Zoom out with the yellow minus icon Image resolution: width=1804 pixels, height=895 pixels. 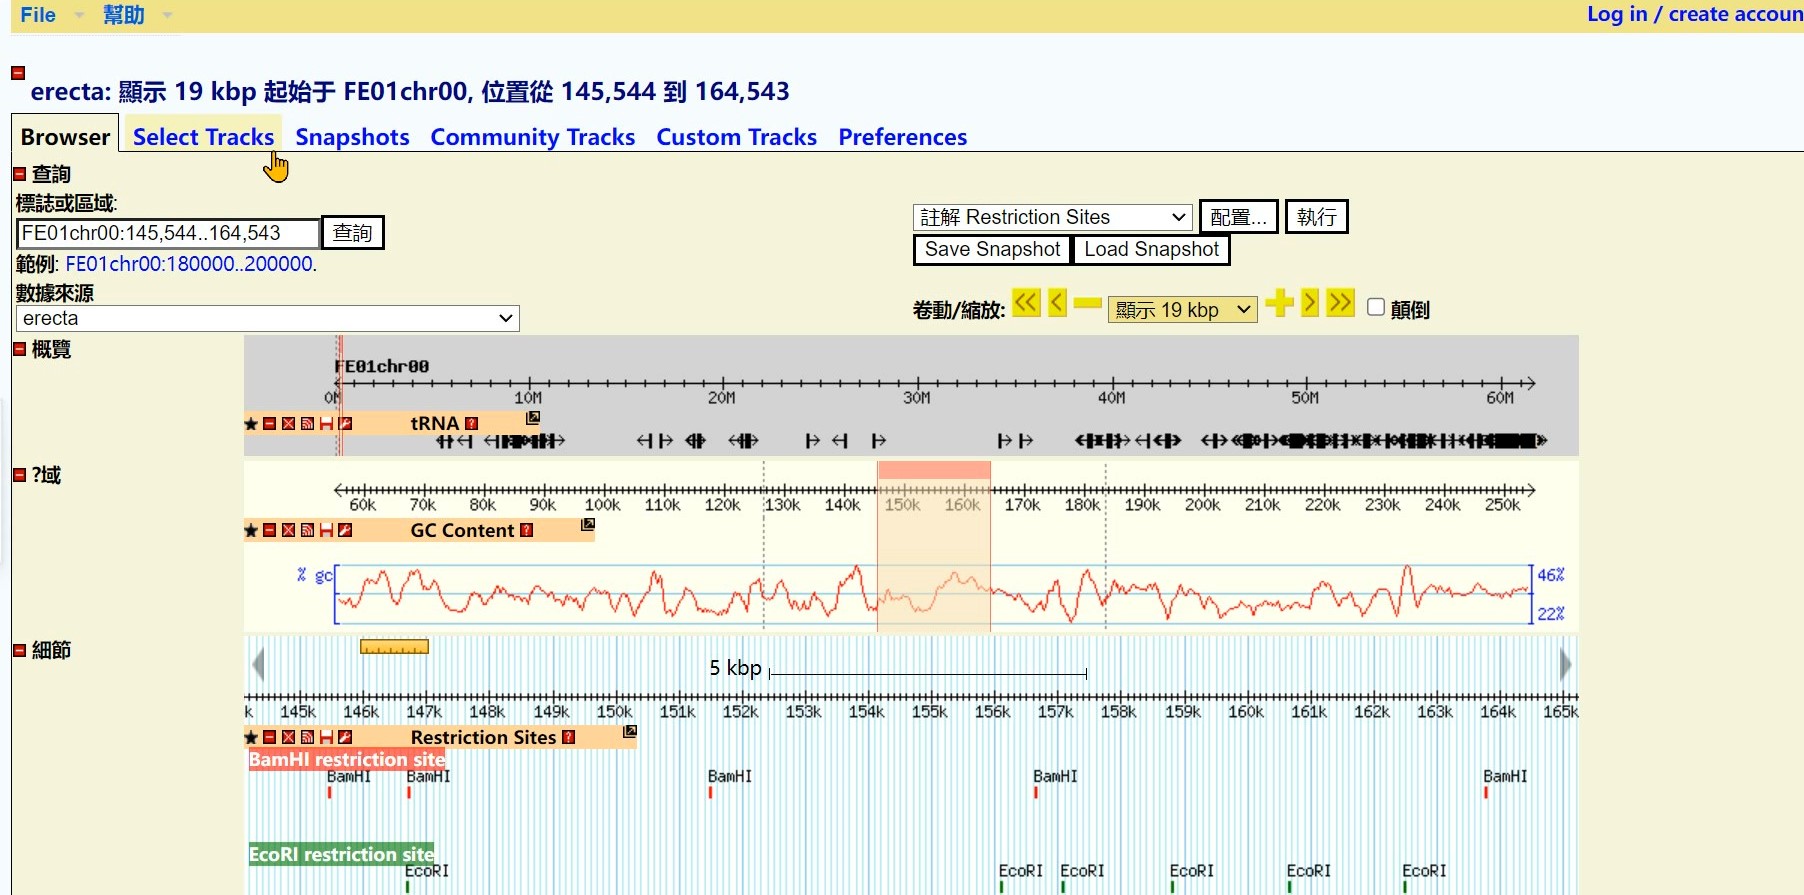[x=1087, y=303]
